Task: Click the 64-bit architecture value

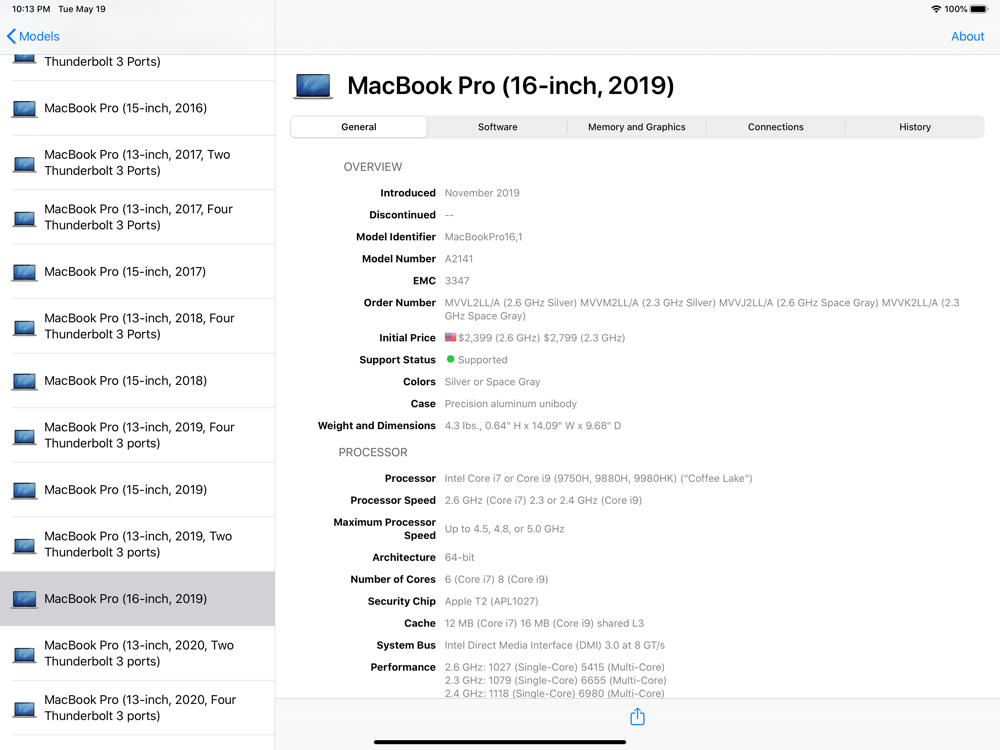Action: [459, 557]
